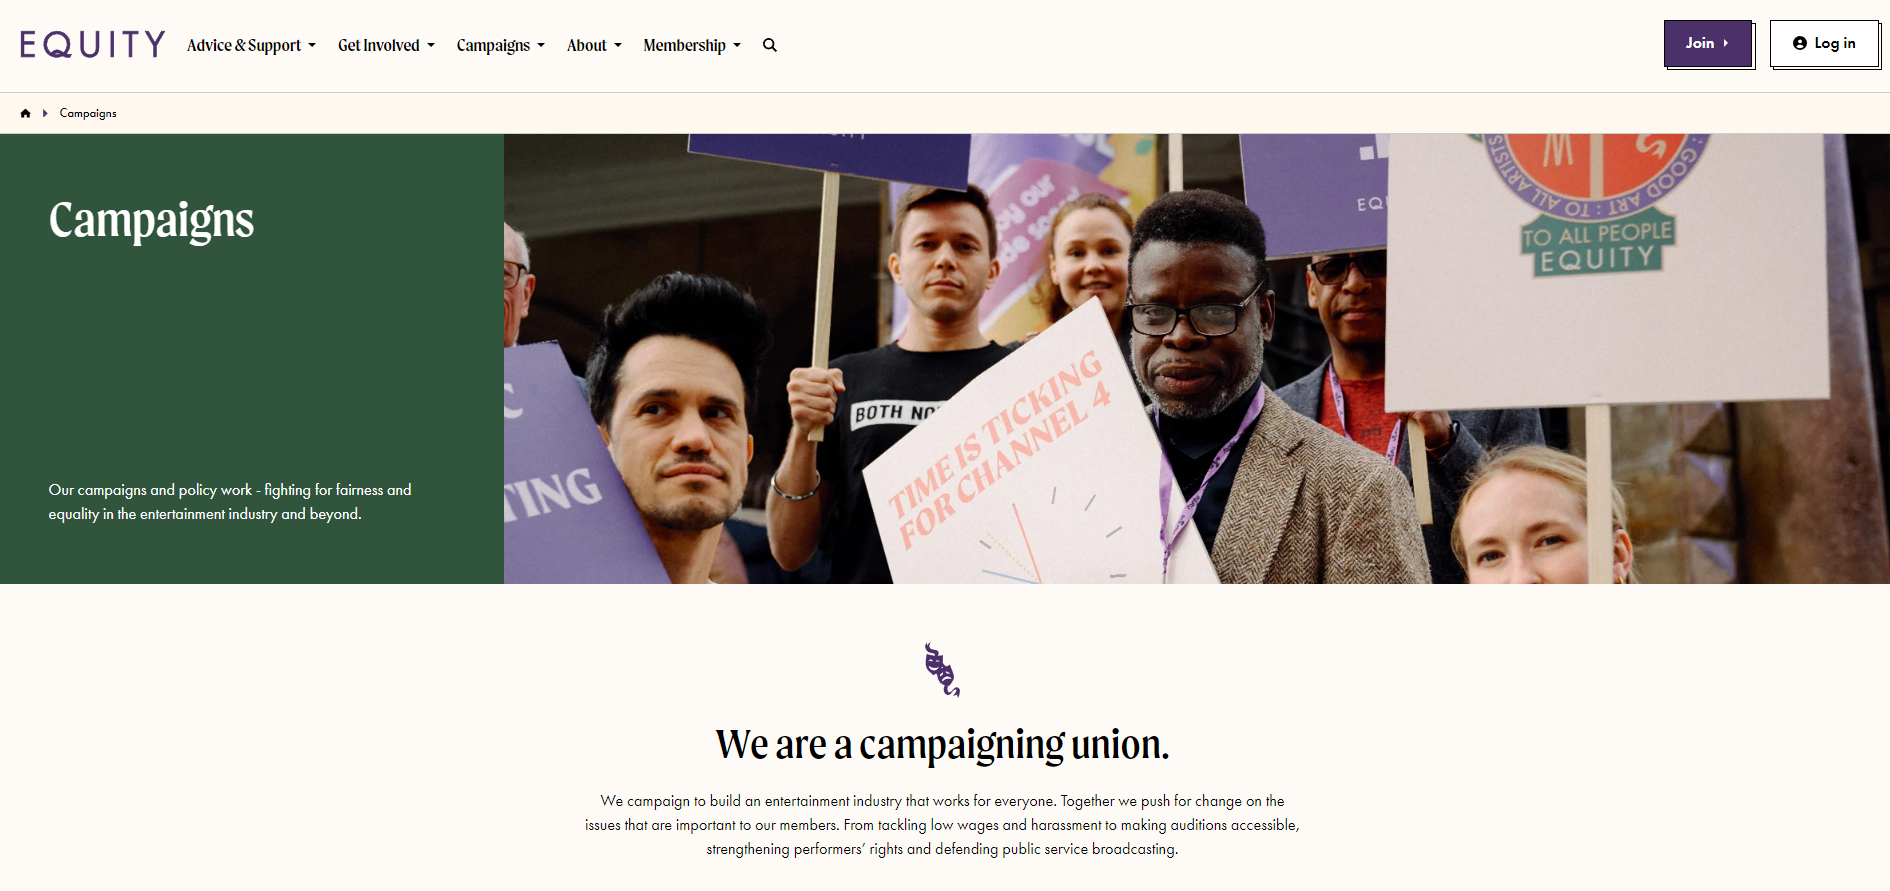
Task: Expand the Campaigns nav dropdown caret
Action: pyautogui.click(x=541, y=45)
